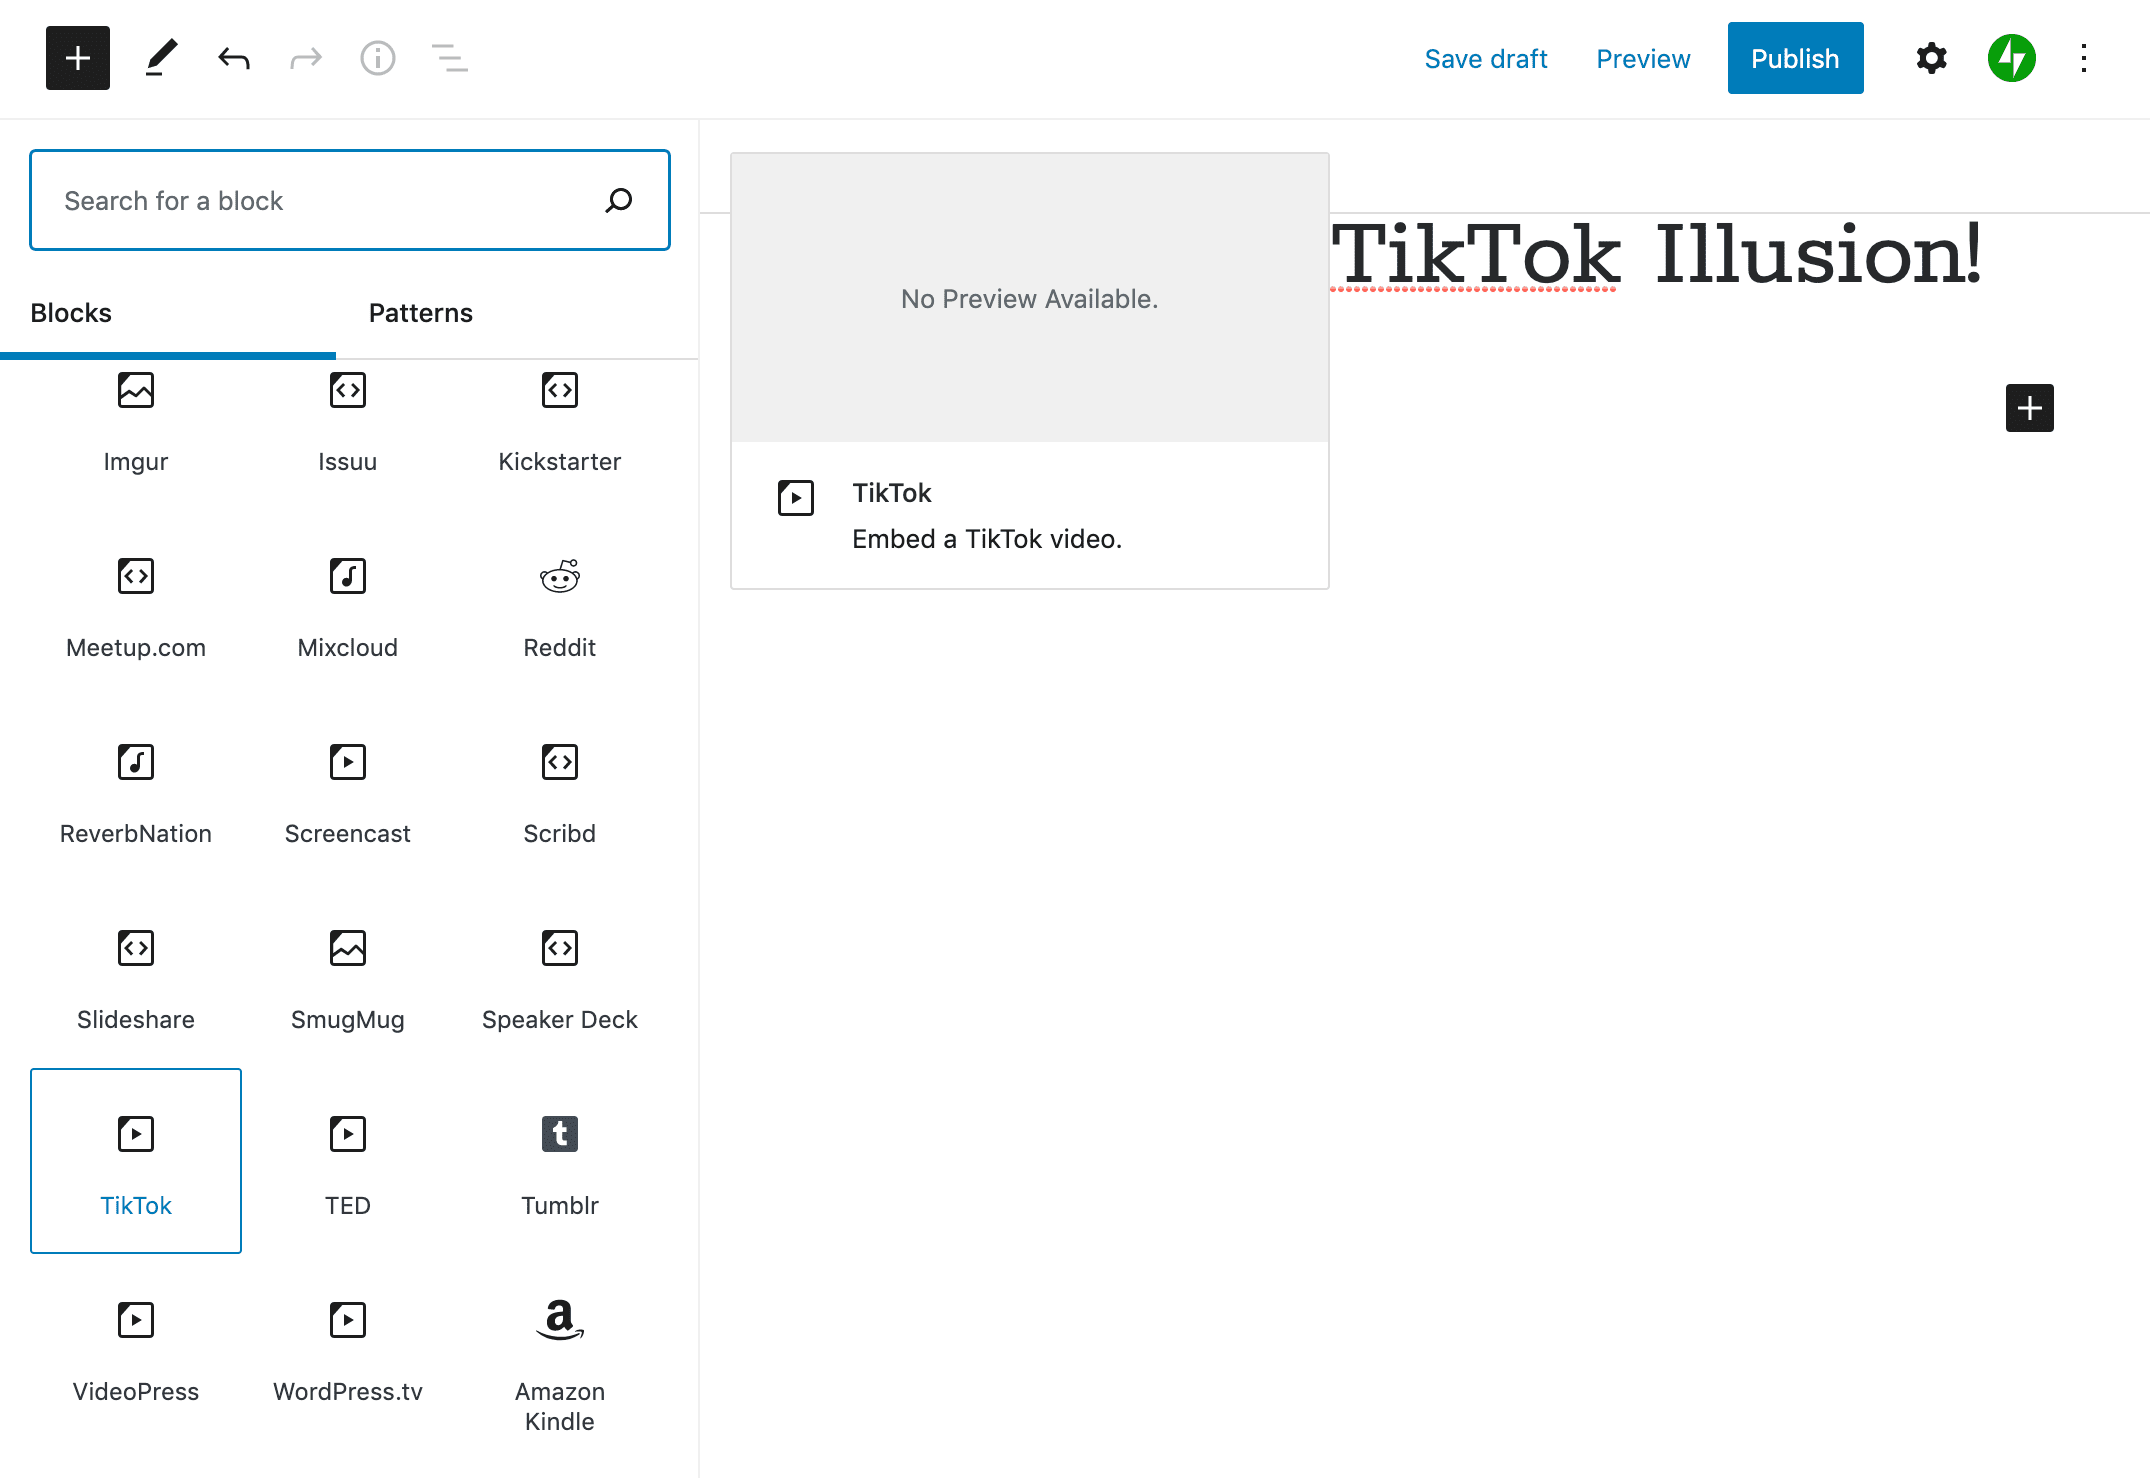
Task: Click the Save draft link
Action: pyautogui.click(x=1486, y=58)
